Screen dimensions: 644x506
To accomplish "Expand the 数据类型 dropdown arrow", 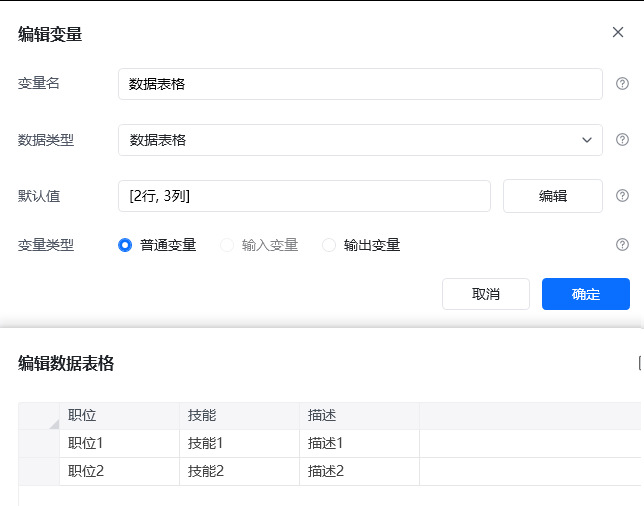I will [587, 140].
